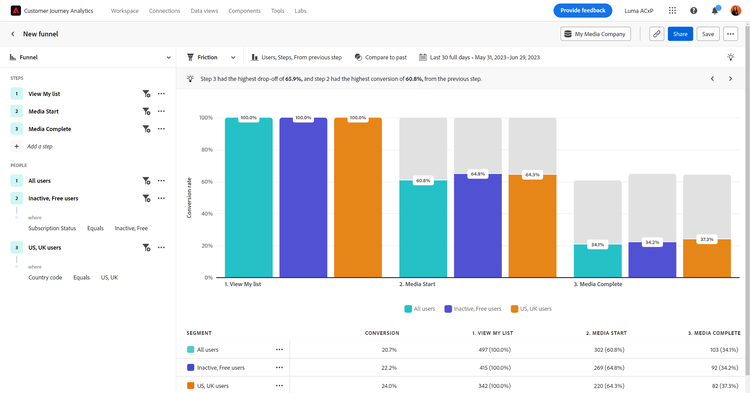Viewport: 750px width, 393px height.
Task: Toggle All users legend entry in chart
Action: pos(420,309)
